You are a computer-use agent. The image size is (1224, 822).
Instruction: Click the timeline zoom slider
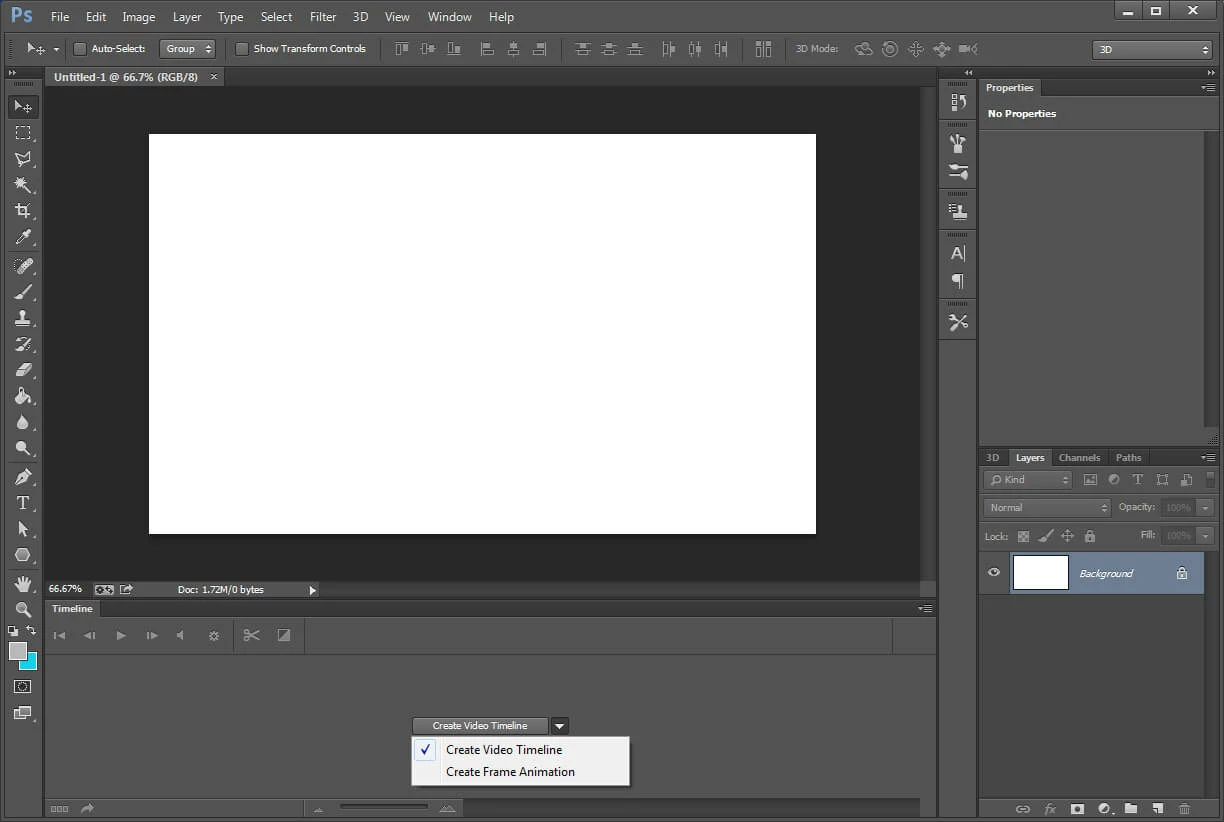384,806
